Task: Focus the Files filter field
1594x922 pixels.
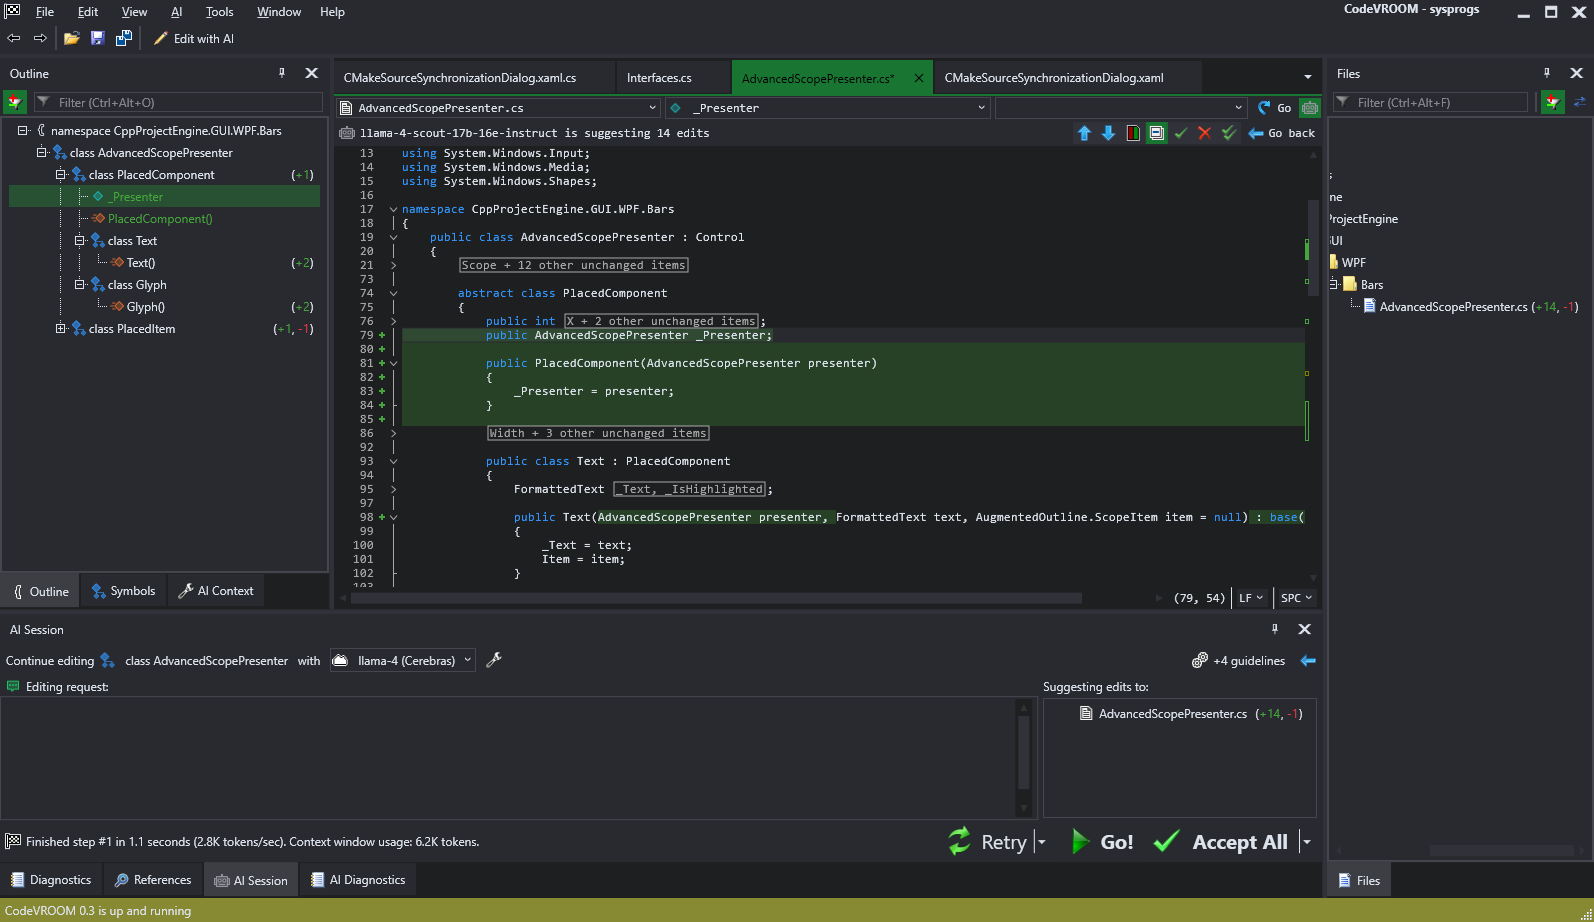Action: pyautogui.click(x=1431, y=102)
